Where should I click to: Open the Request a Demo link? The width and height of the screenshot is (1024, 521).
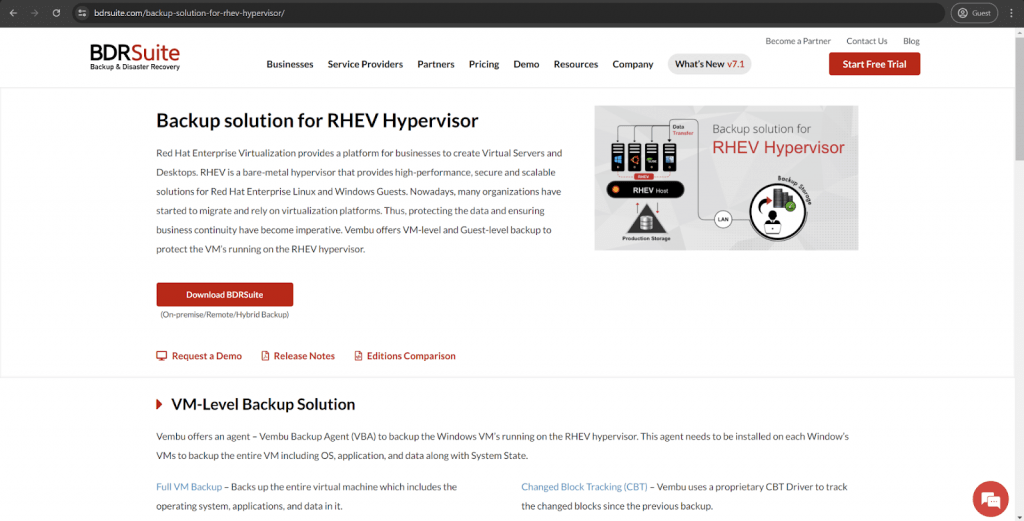pyautogui.click(x=199, y=356)
